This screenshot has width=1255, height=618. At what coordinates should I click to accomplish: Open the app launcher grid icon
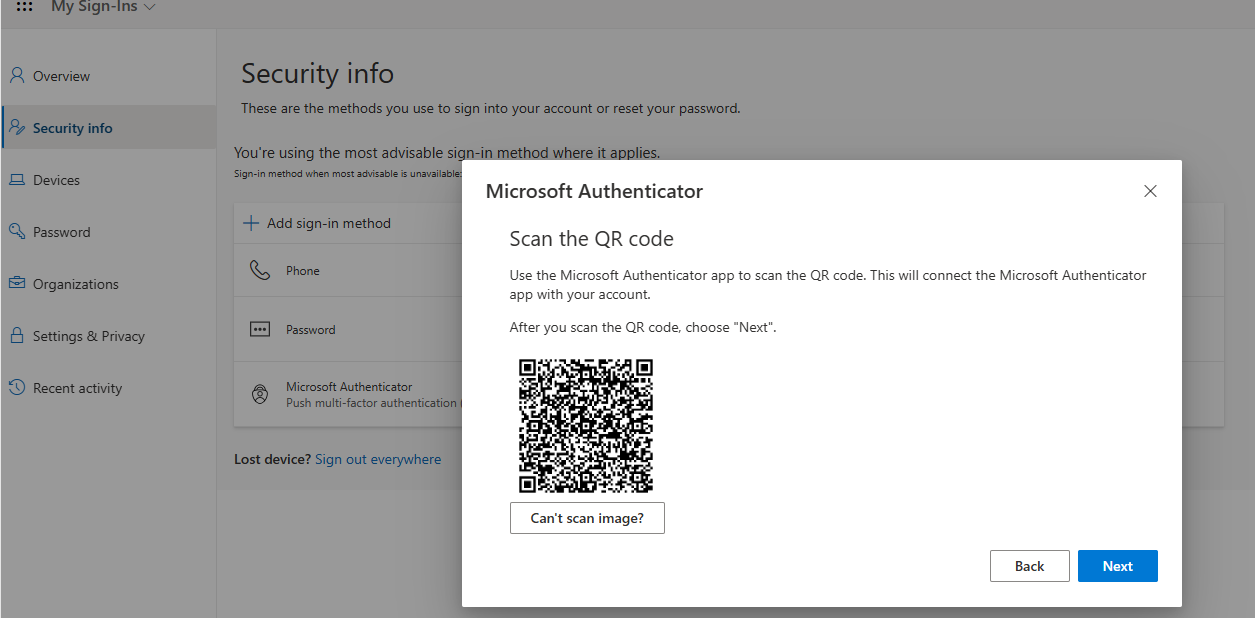click(22, 9)
